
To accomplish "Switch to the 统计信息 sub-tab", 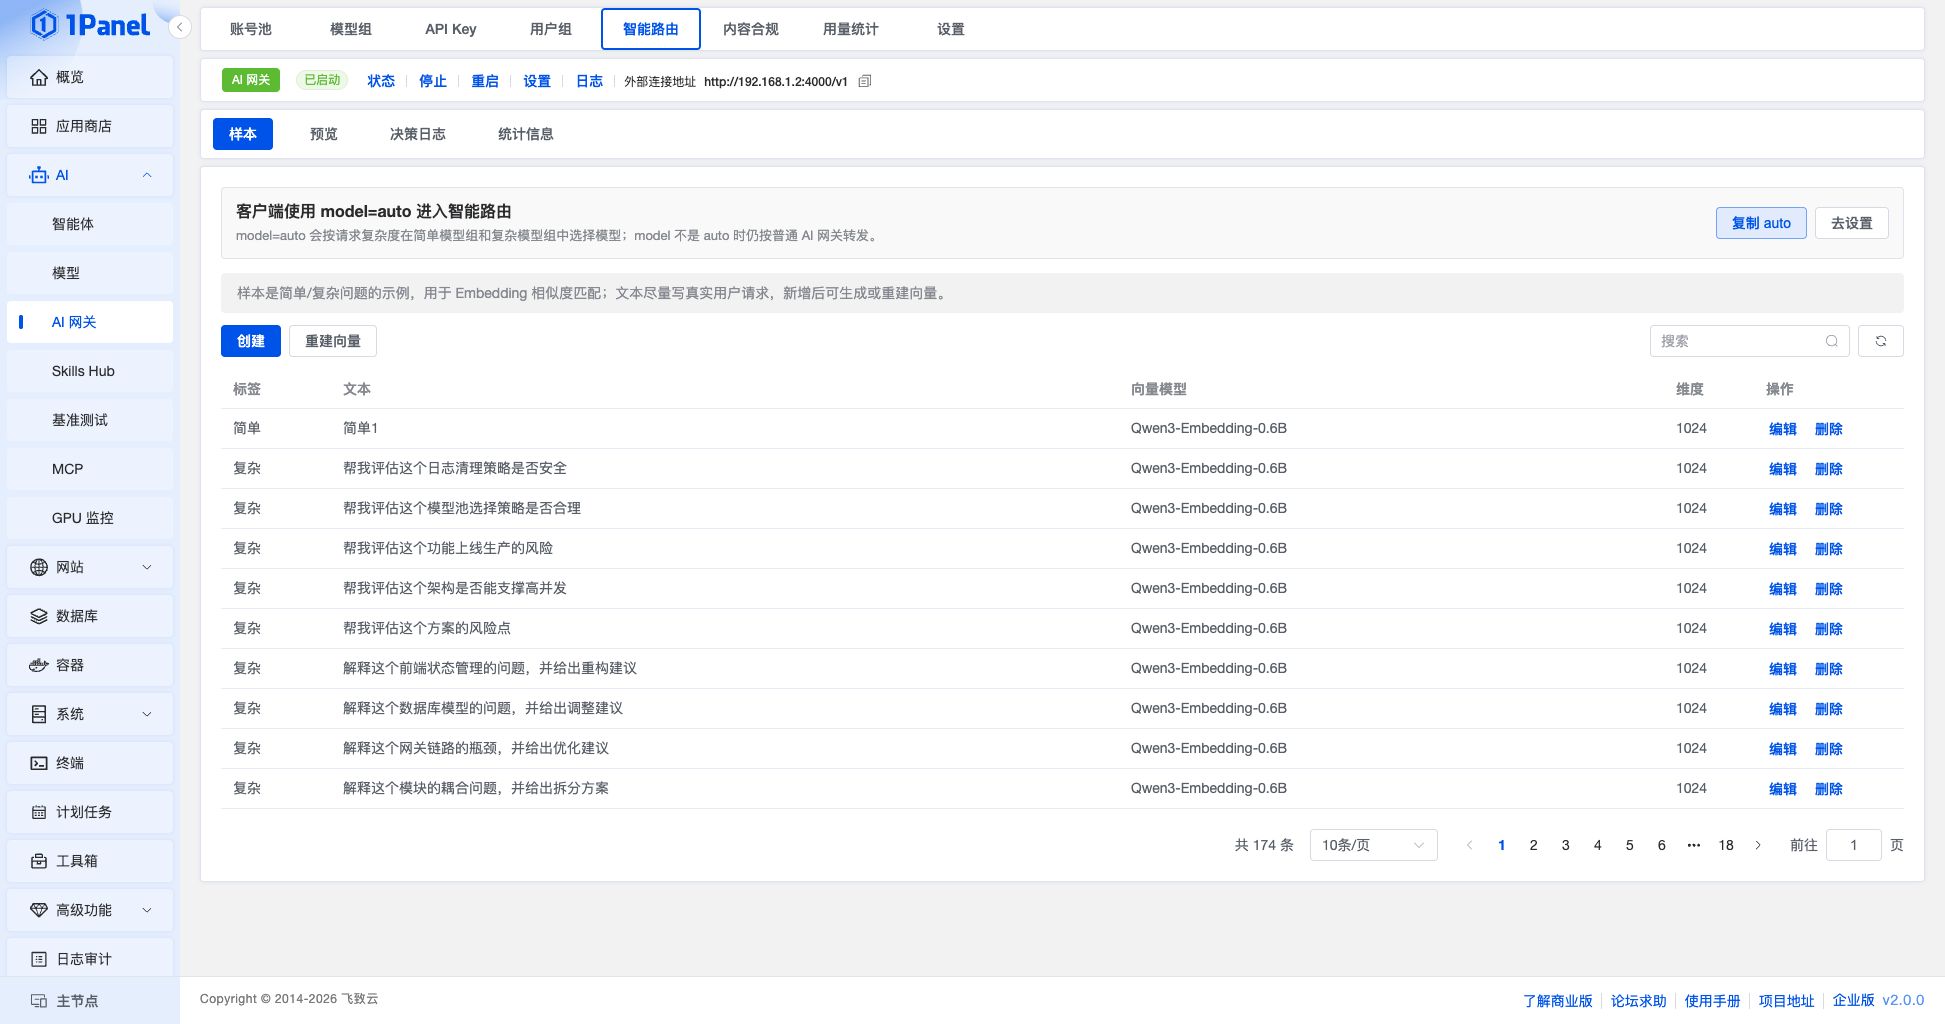I will coord(526,134).
